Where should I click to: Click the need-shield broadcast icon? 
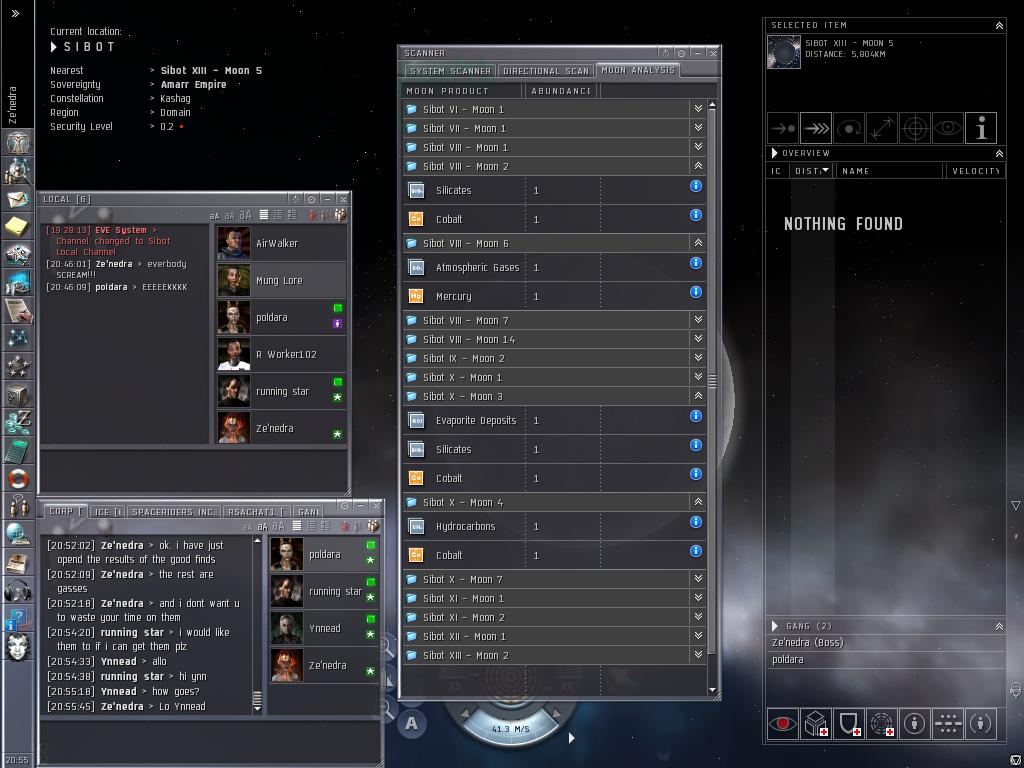pos(849,724)
